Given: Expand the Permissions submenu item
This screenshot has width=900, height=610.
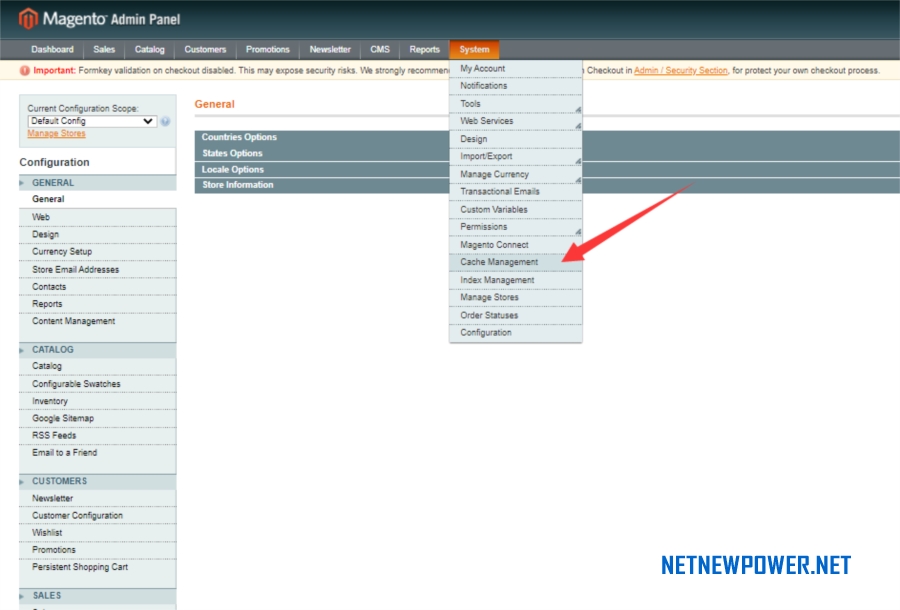Looking at the screenshot, I should (515, 227).
